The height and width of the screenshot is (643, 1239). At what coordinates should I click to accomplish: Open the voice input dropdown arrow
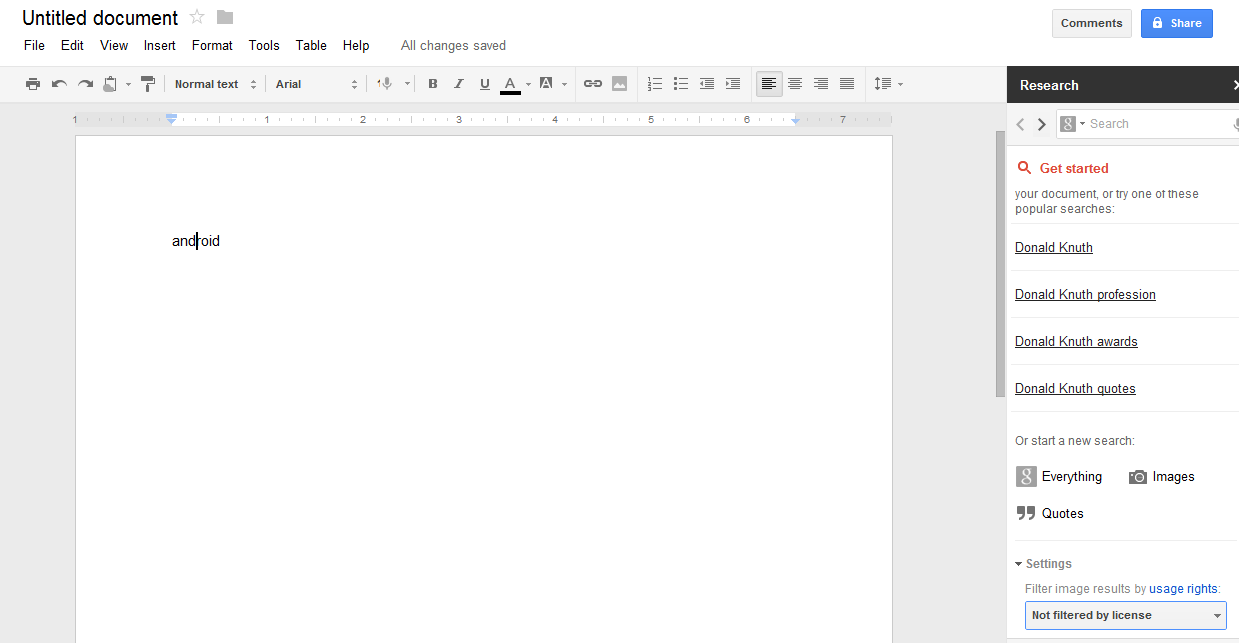point(407,84)
